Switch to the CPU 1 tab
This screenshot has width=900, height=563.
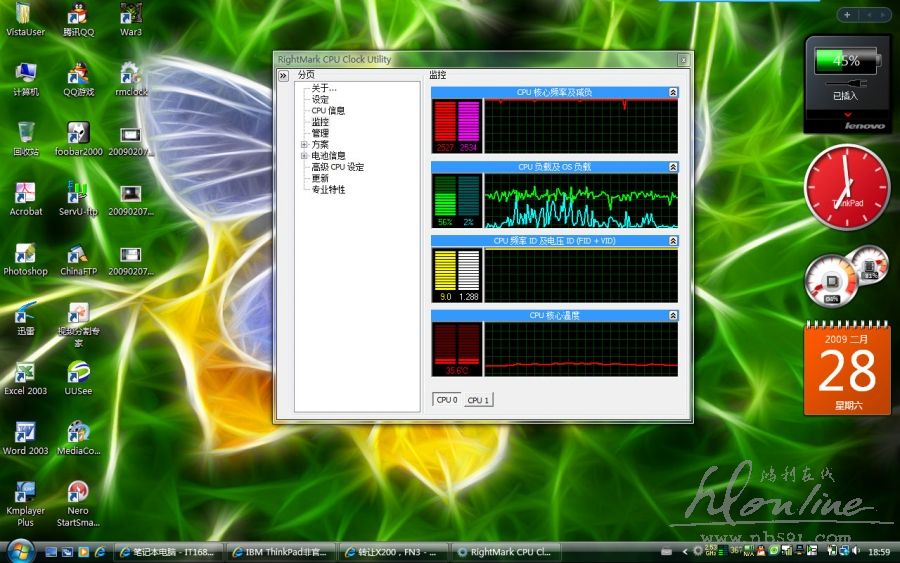coord(478,400)
